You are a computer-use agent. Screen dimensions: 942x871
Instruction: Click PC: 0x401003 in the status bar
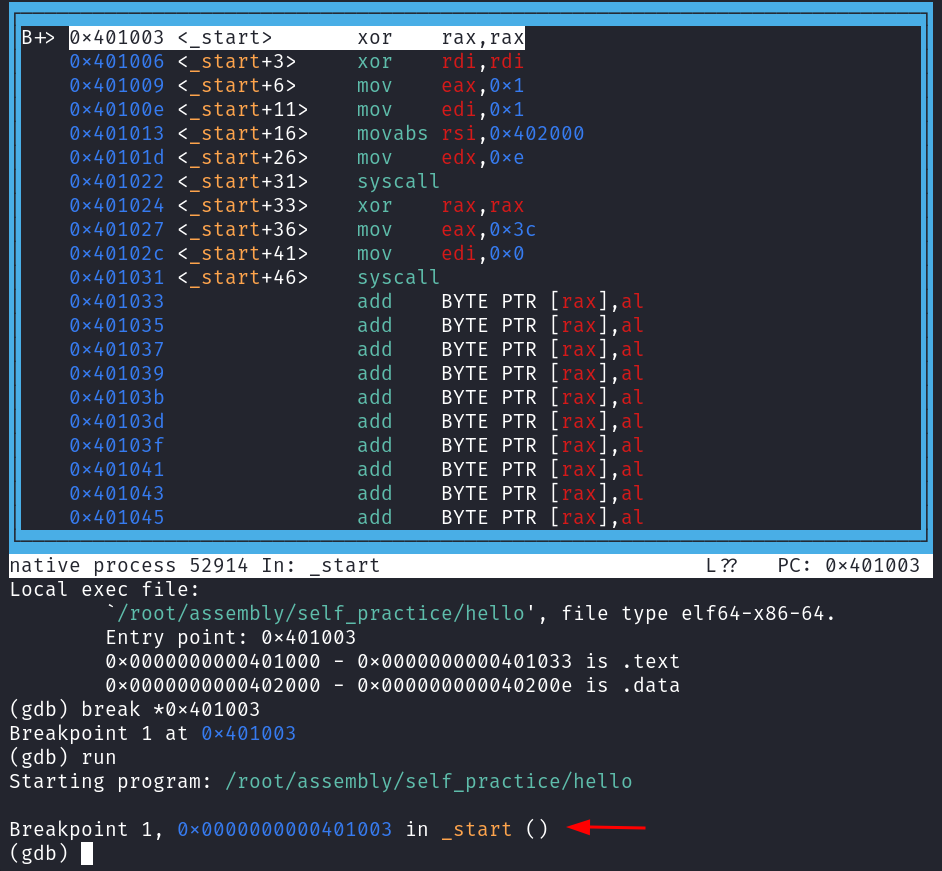pyautogui.click(x=848, y=566)
